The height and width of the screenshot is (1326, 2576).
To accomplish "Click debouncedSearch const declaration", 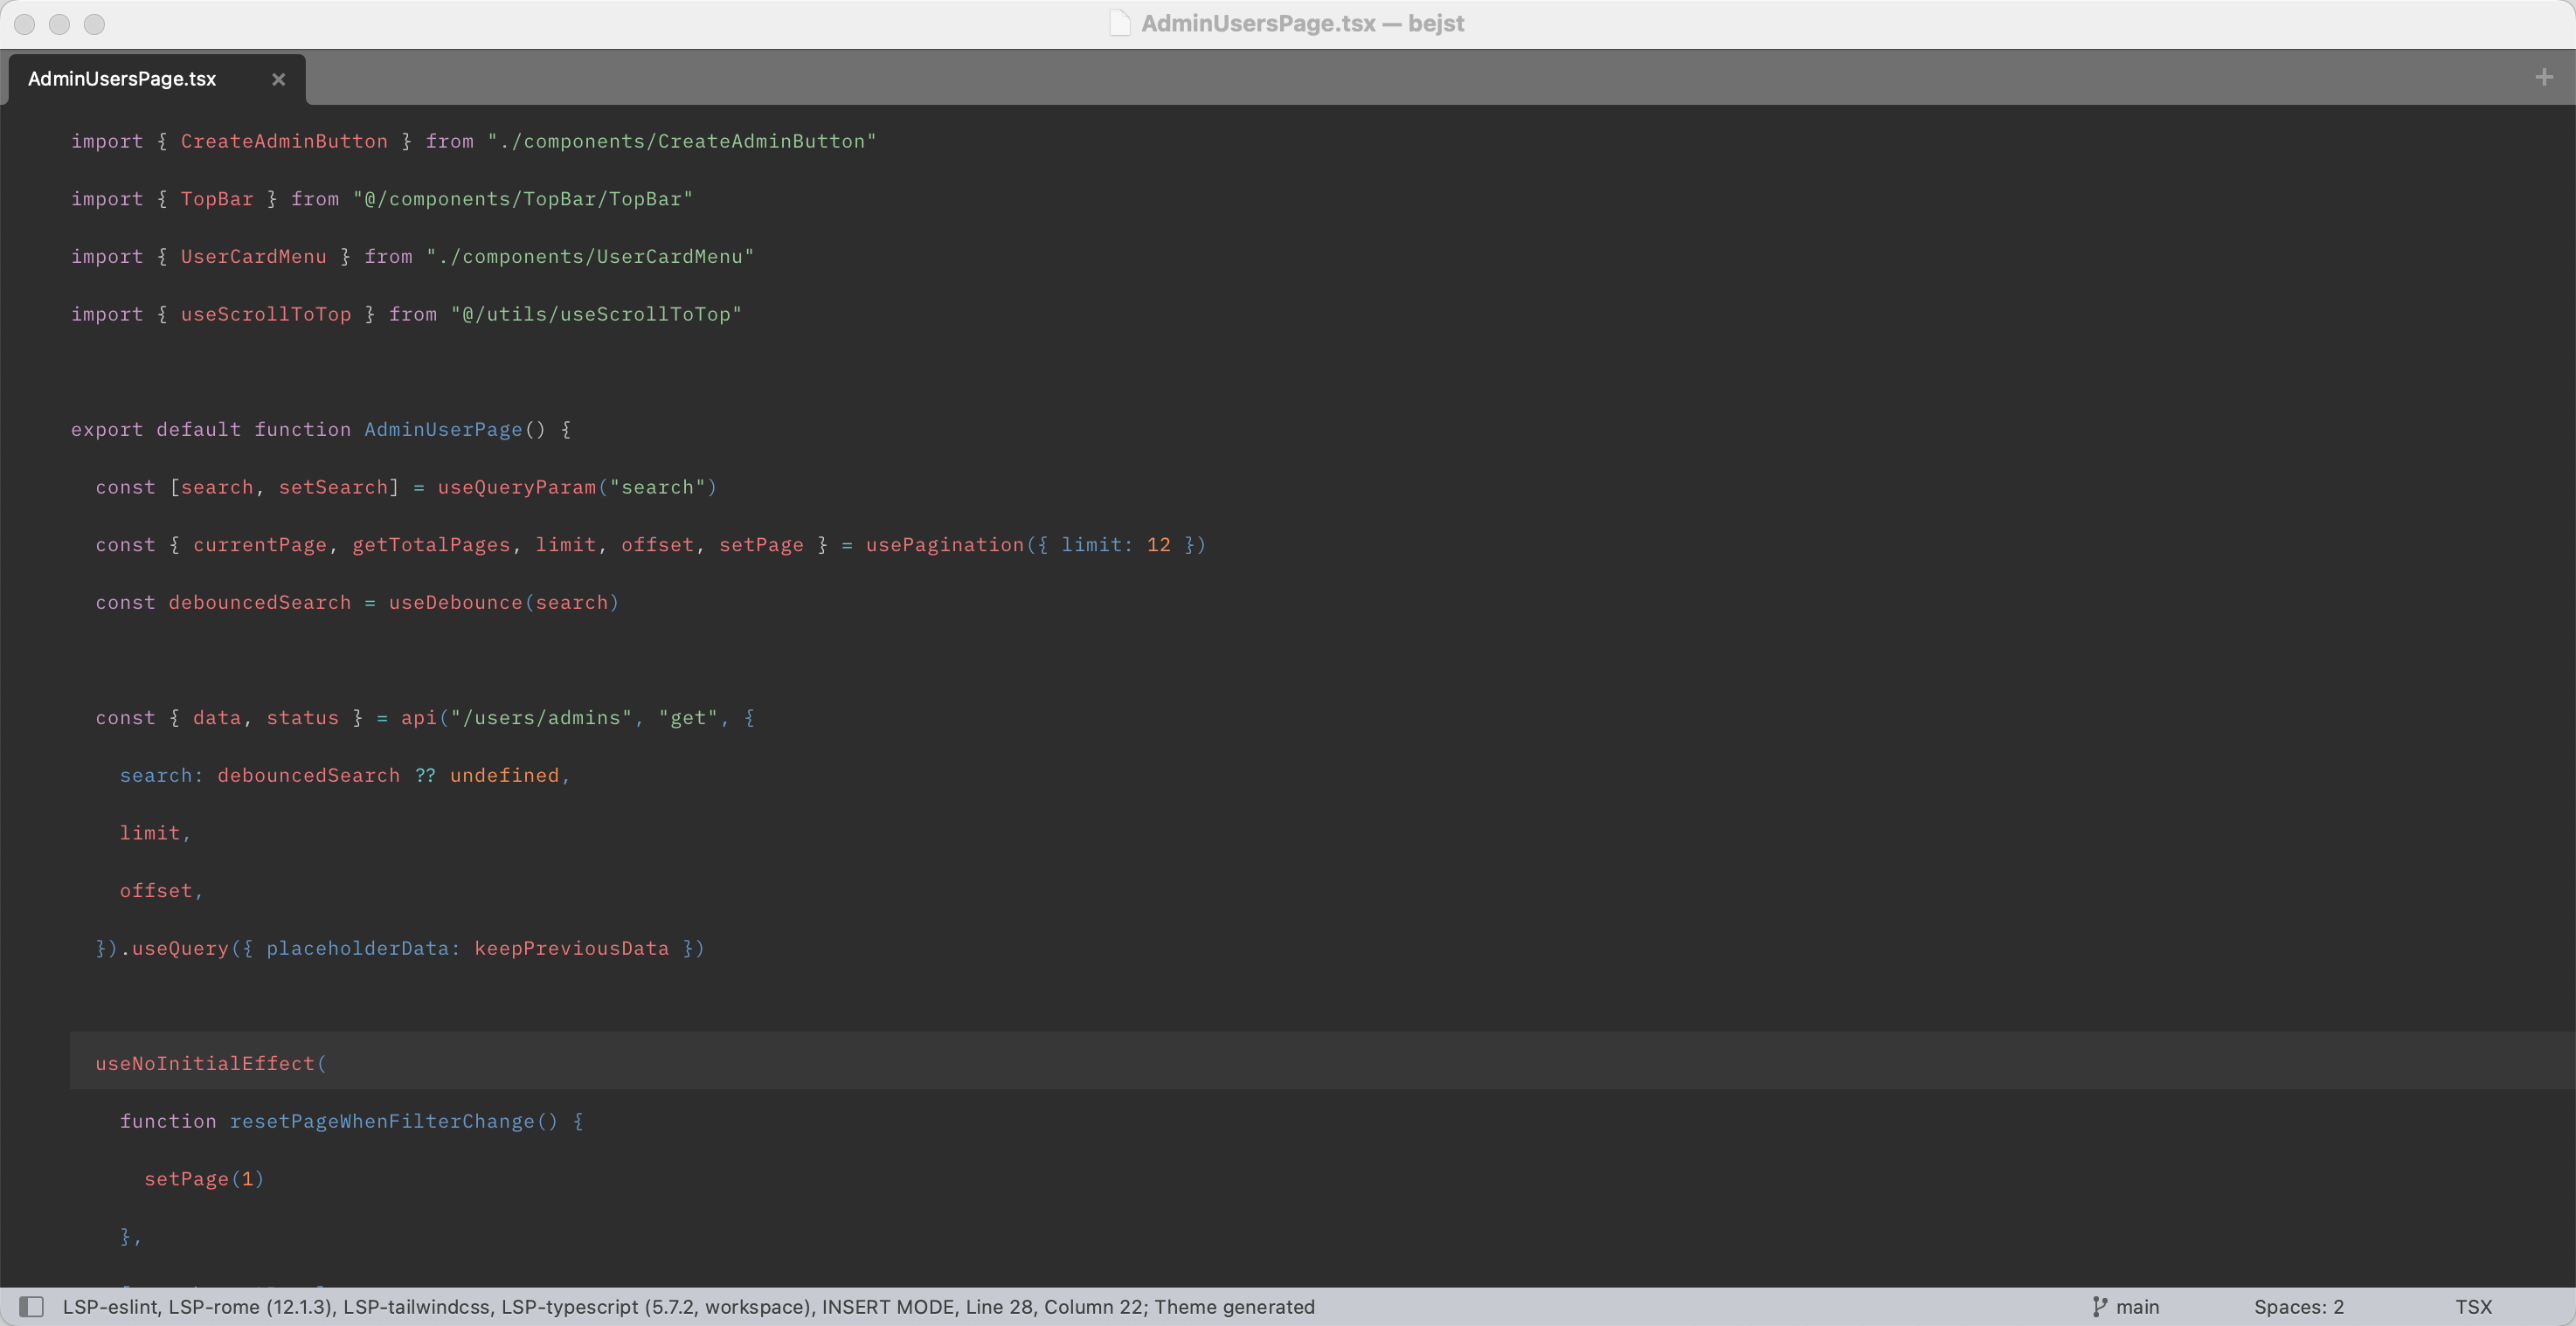I will coord(260,602).
